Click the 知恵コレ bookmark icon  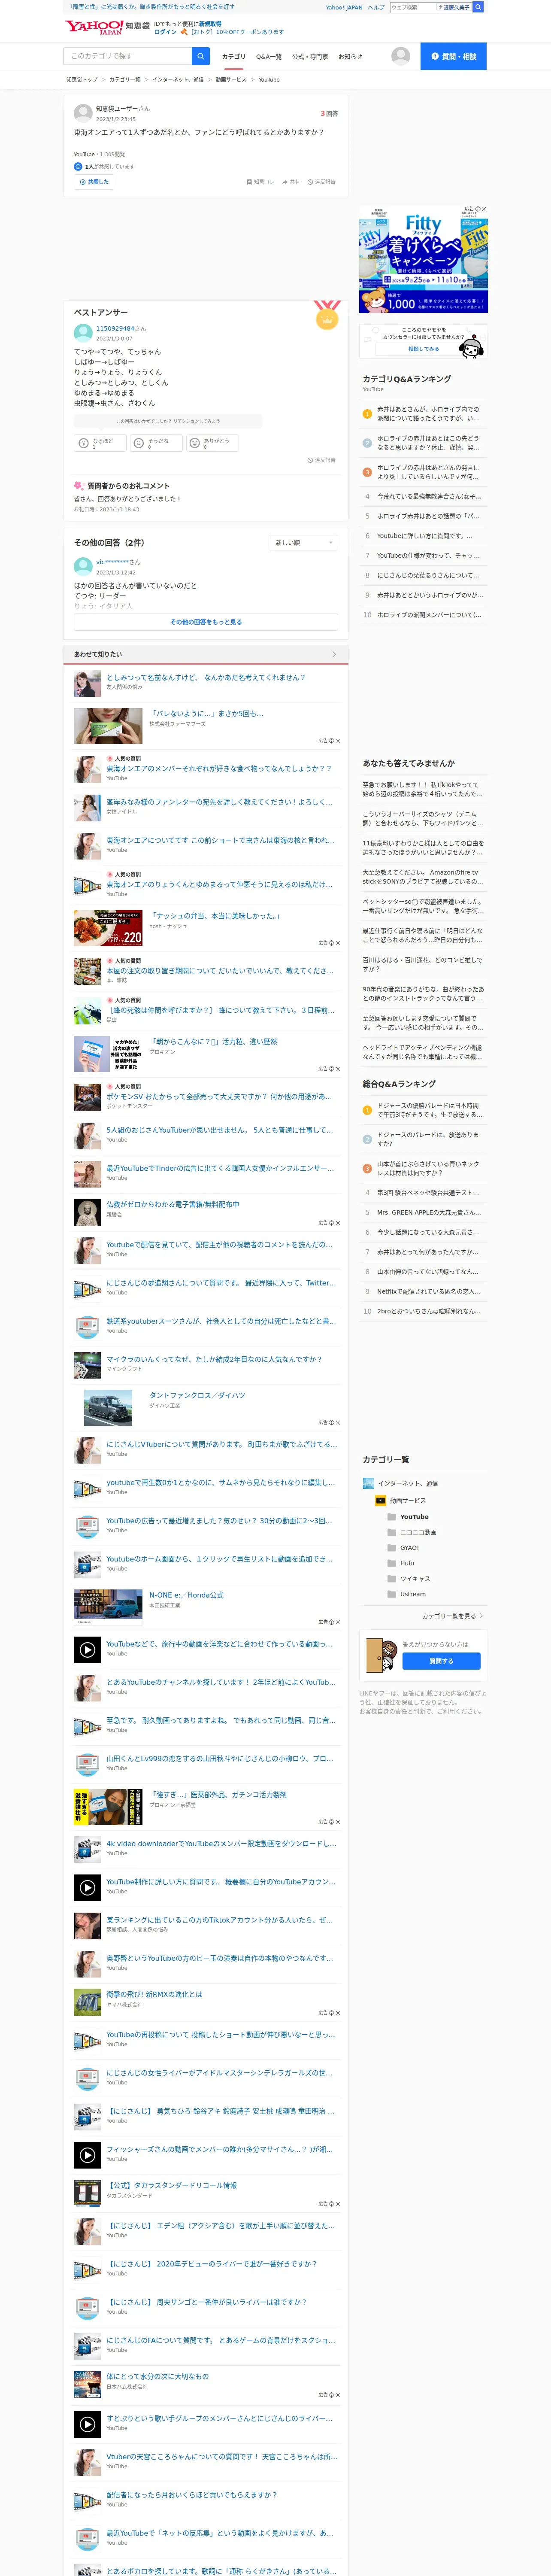[249, 182]
